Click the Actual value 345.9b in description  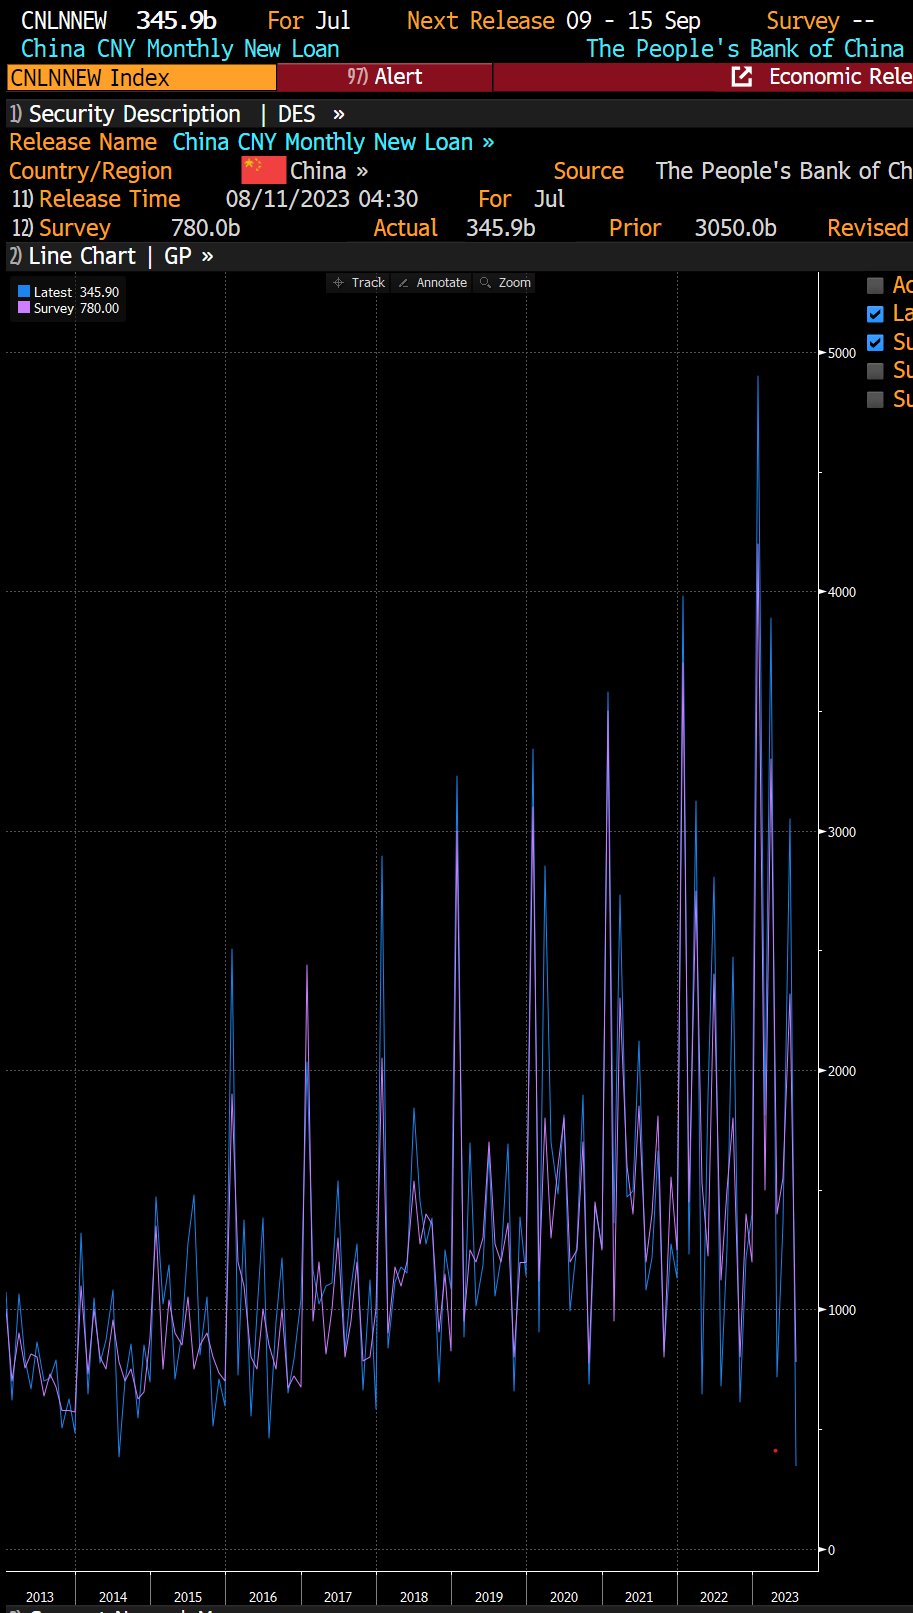click(501, 228)
